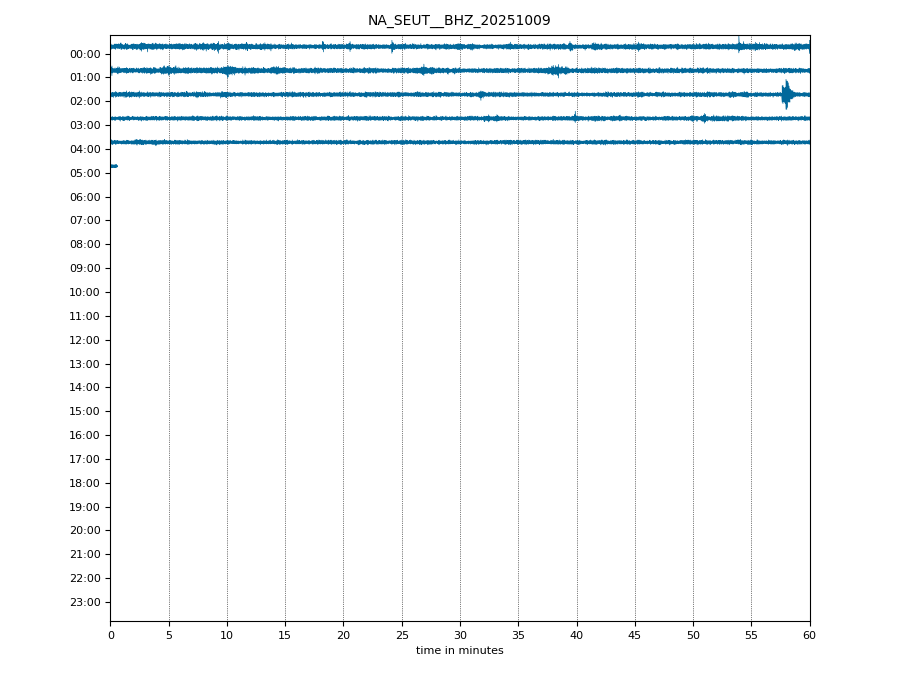Select the 03:00 hour label
919x690 pixels.
[x=85, y=126]
